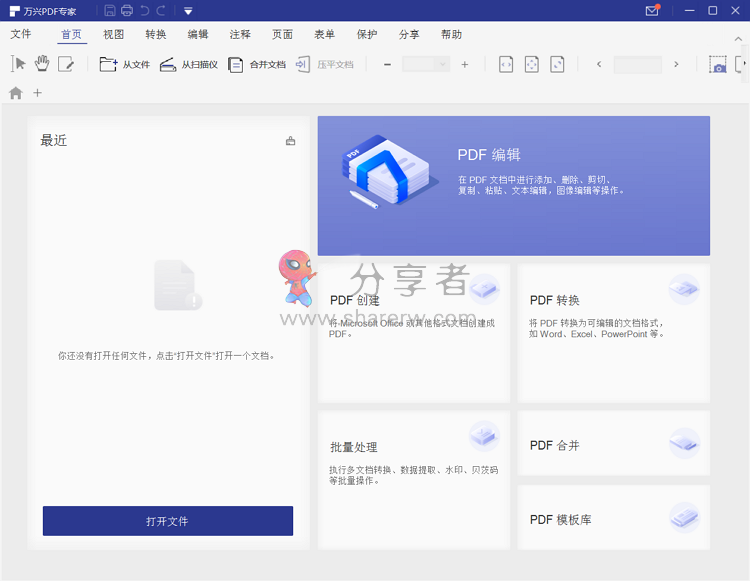Switch to the 分享 tab
This screenshot has width=750, height=581.
point(409,34)
